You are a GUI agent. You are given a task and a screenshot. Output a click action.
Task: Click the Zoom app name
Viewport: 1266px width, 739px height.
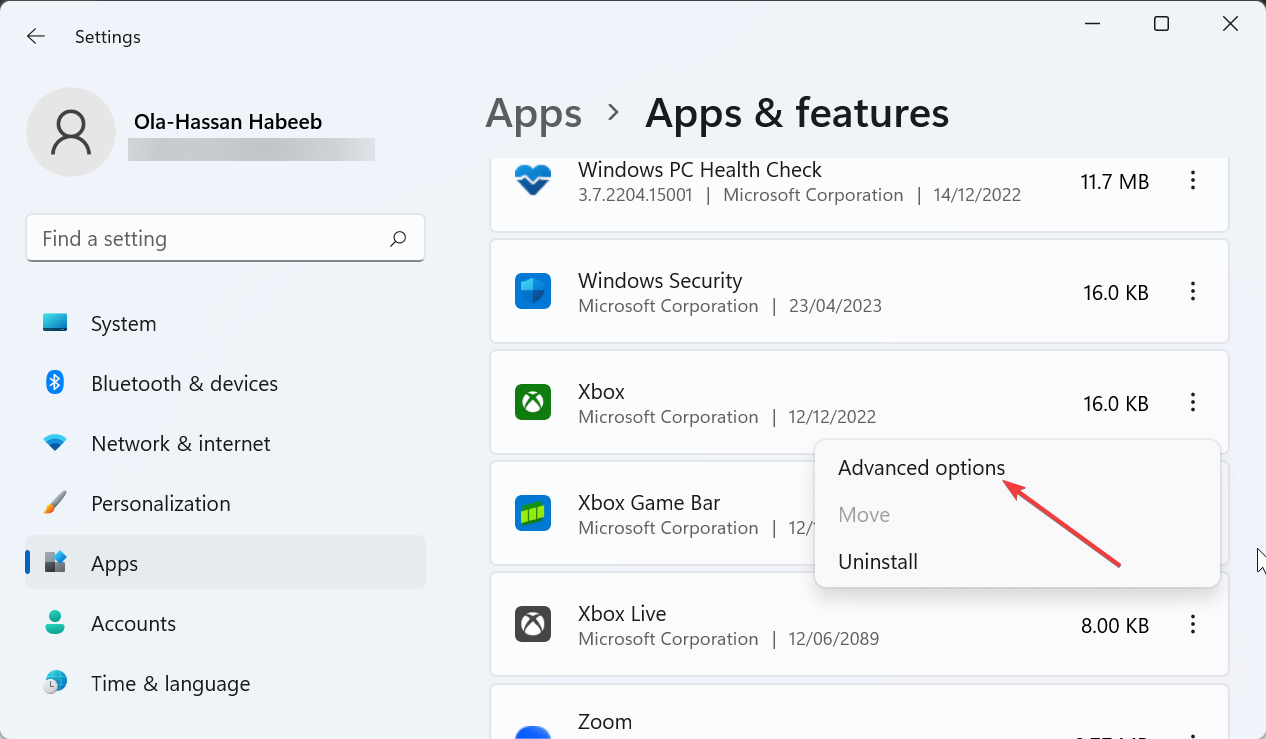605,721
